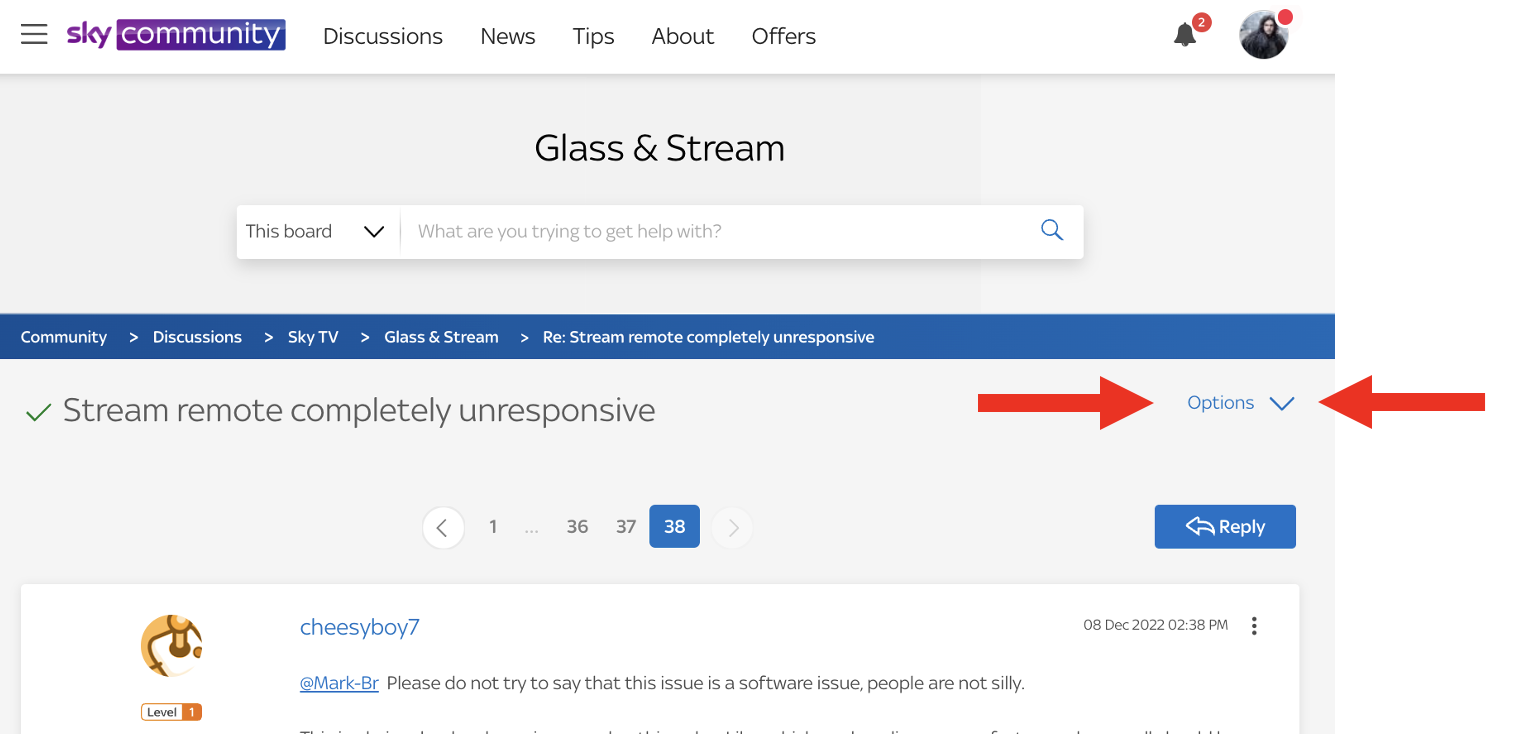The image size is (1516, 734).
Task: Open the Discussions menu item
Action: click(x=383, y=36)
